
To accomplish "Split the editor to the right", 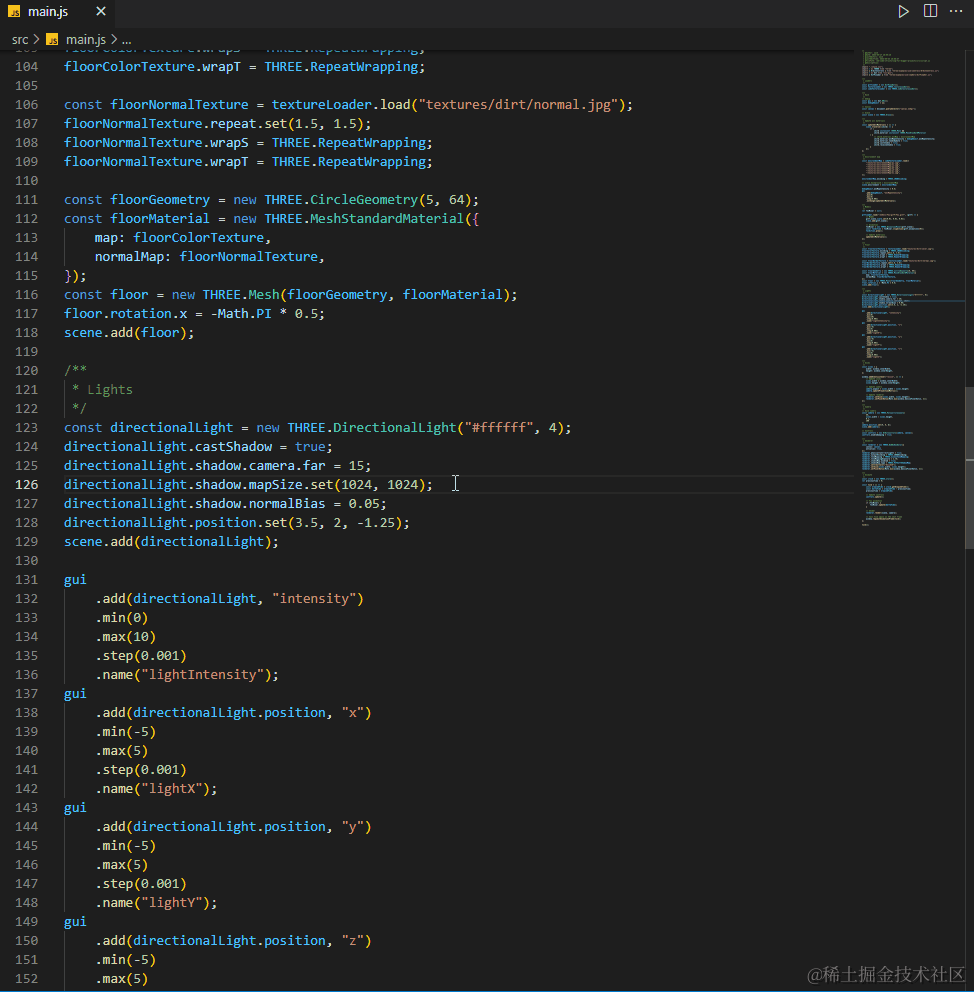I will [930, 11].
